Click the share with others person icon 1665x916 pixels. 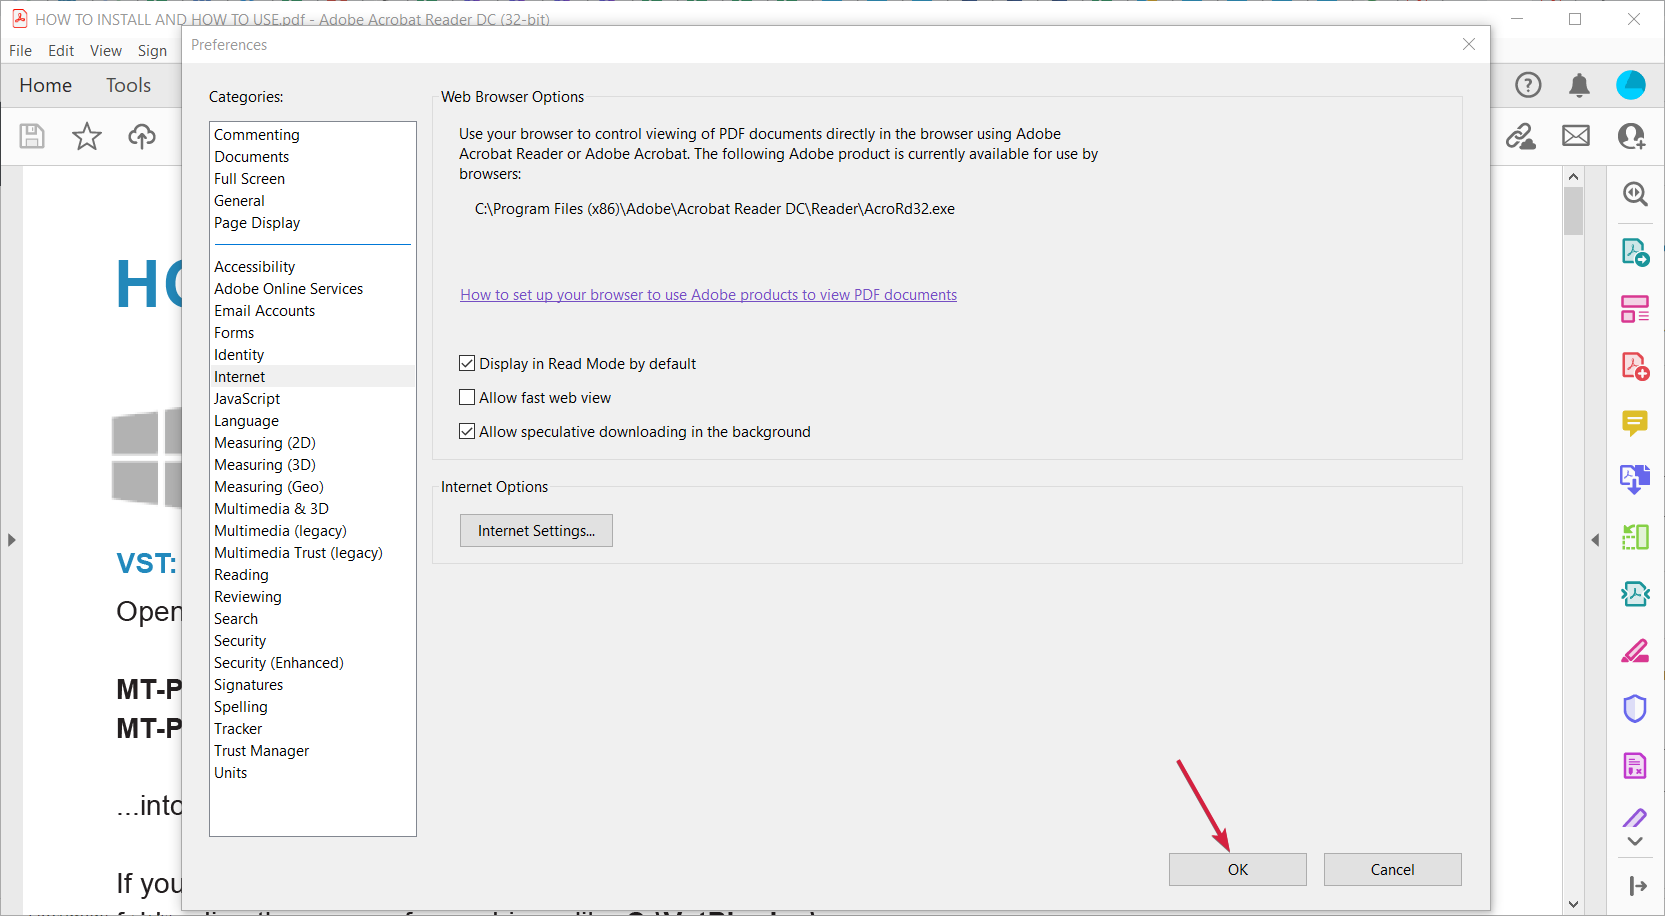(1631, 136)
